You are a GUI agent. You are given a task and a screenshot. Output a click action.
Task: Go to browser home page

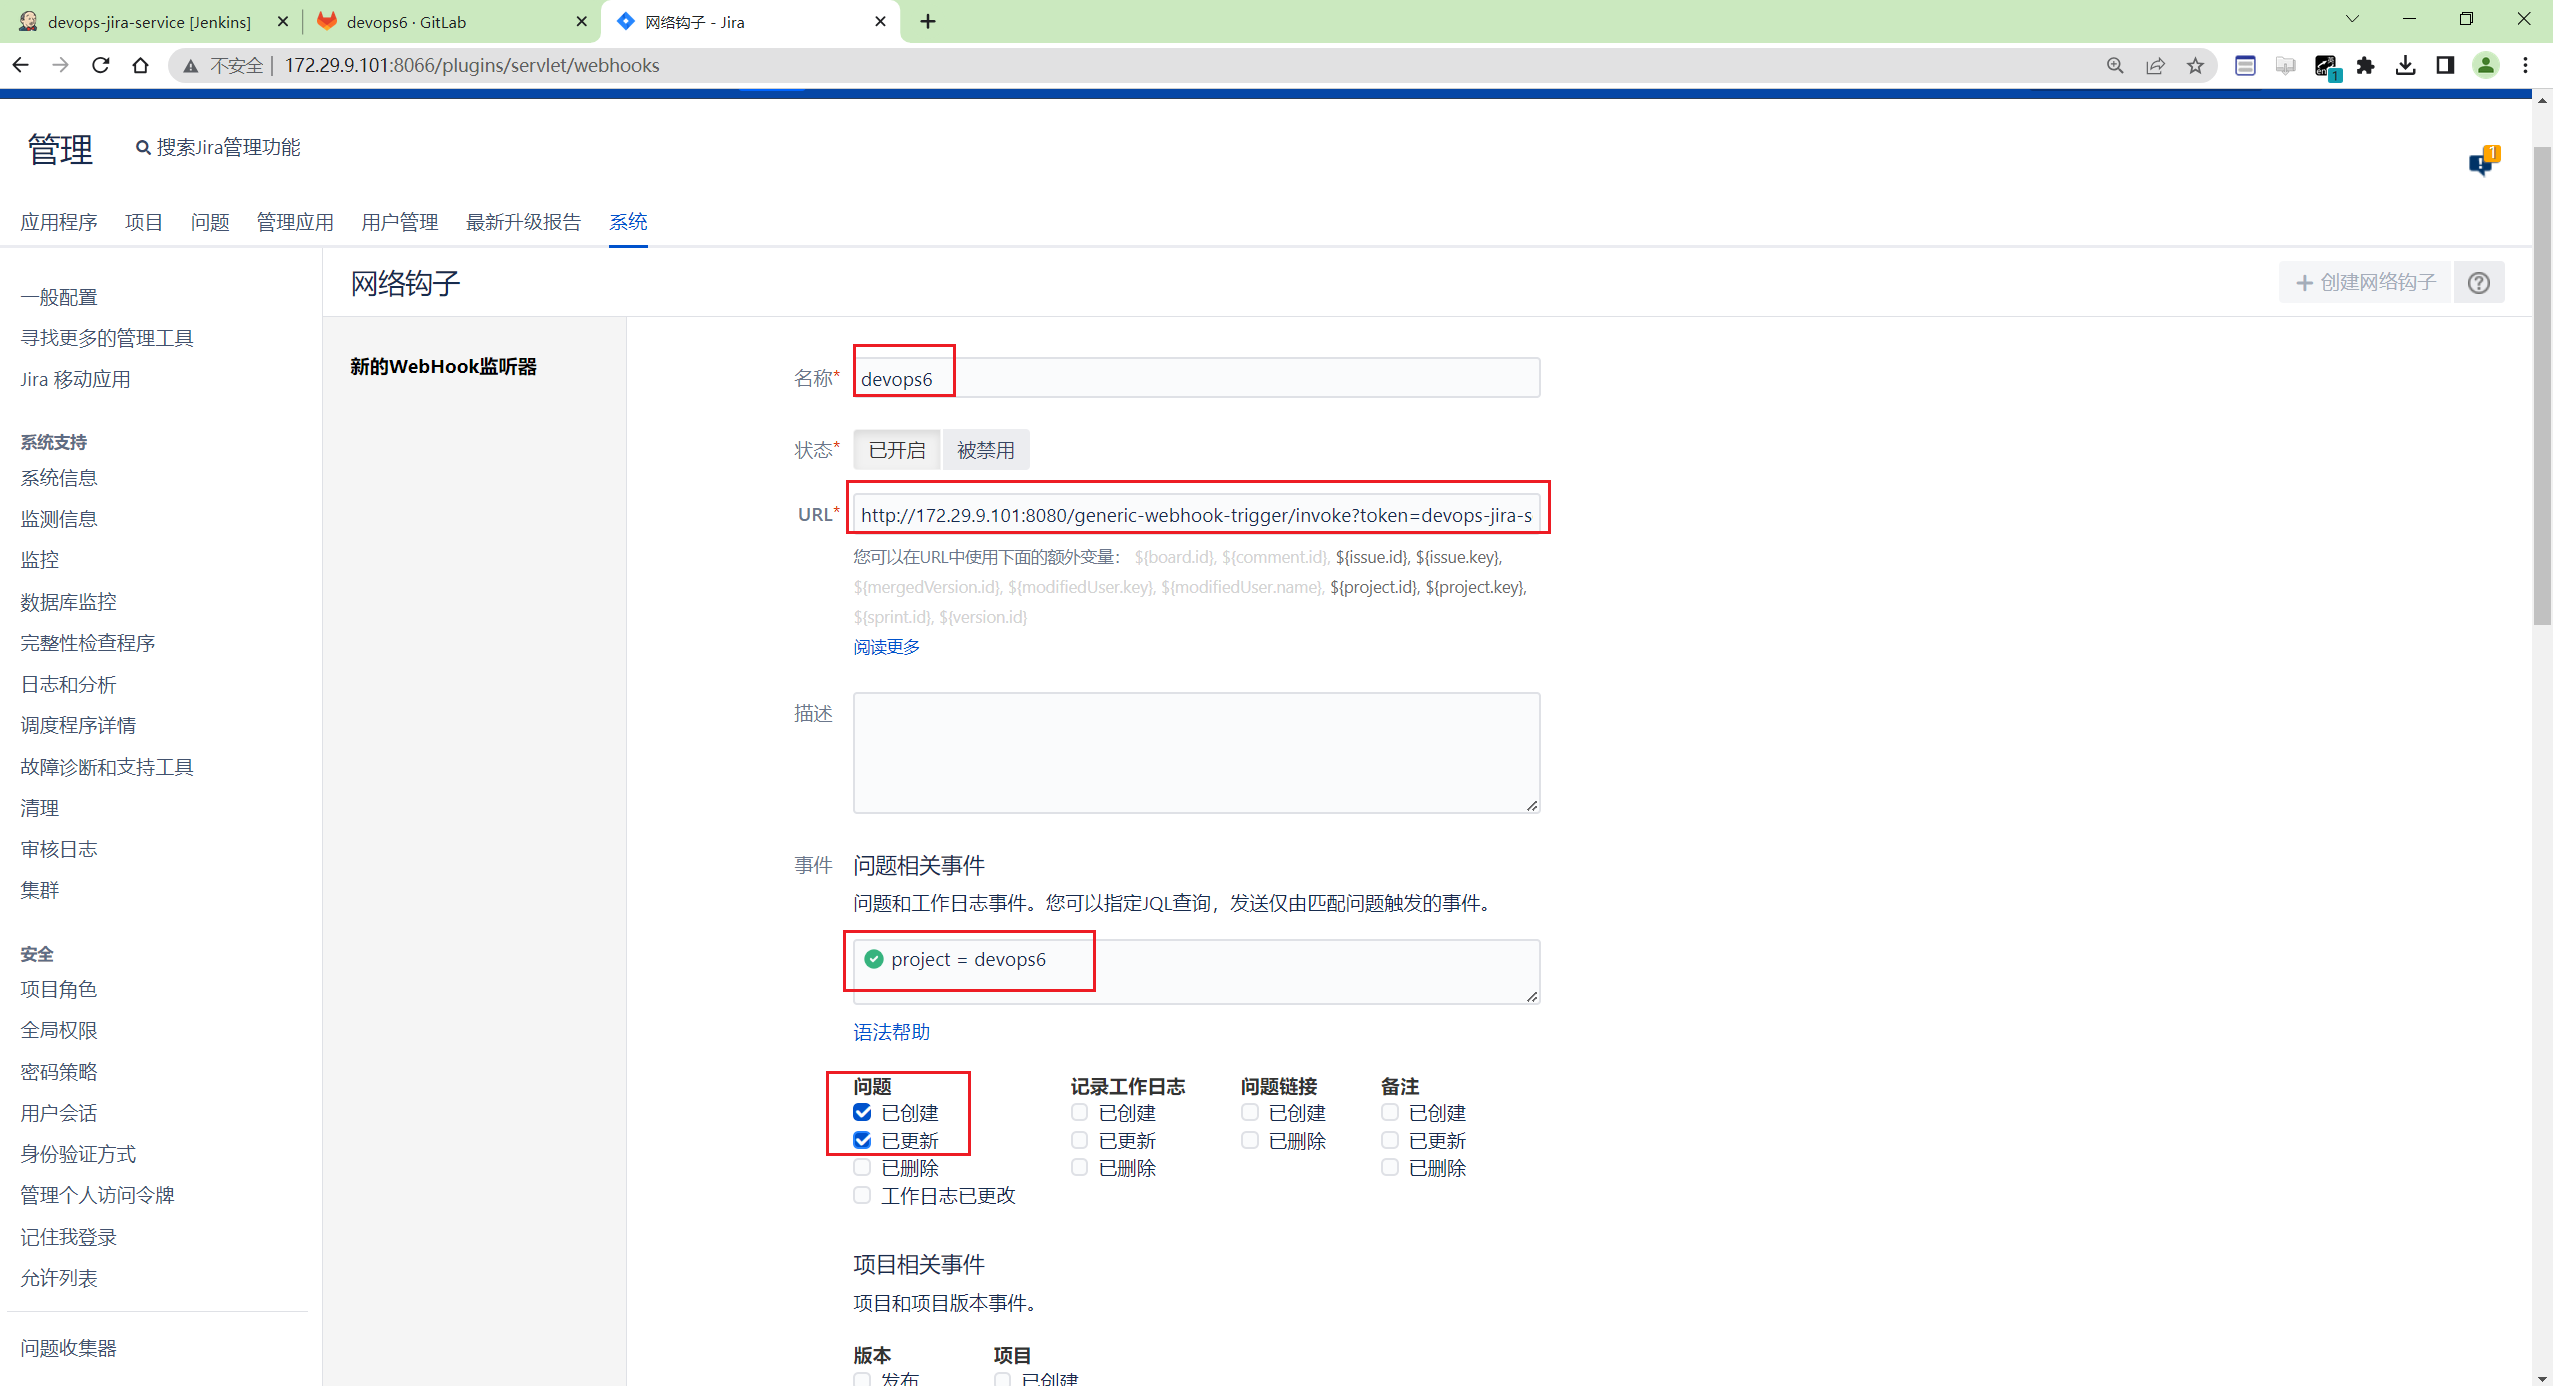(140, 65)
